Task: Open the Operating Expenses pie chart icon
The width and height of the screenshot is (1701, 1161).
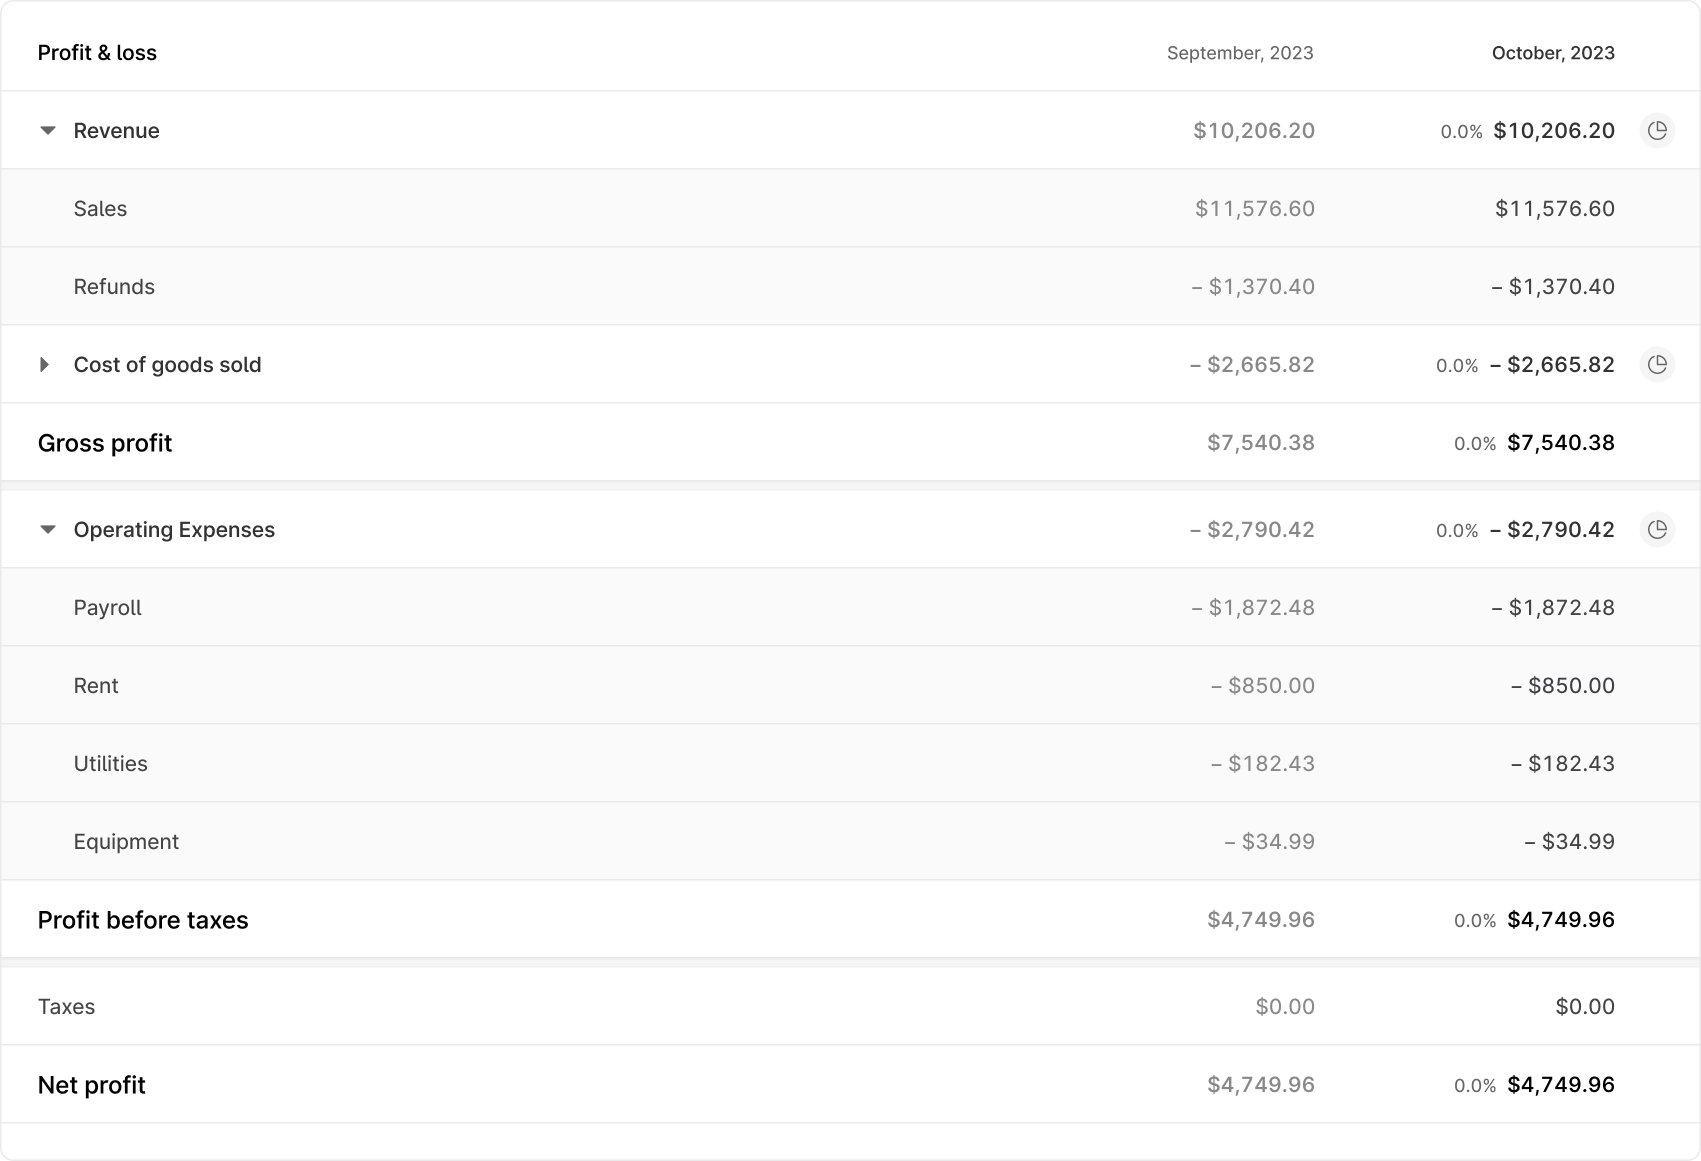Action: coord(1657,529)
